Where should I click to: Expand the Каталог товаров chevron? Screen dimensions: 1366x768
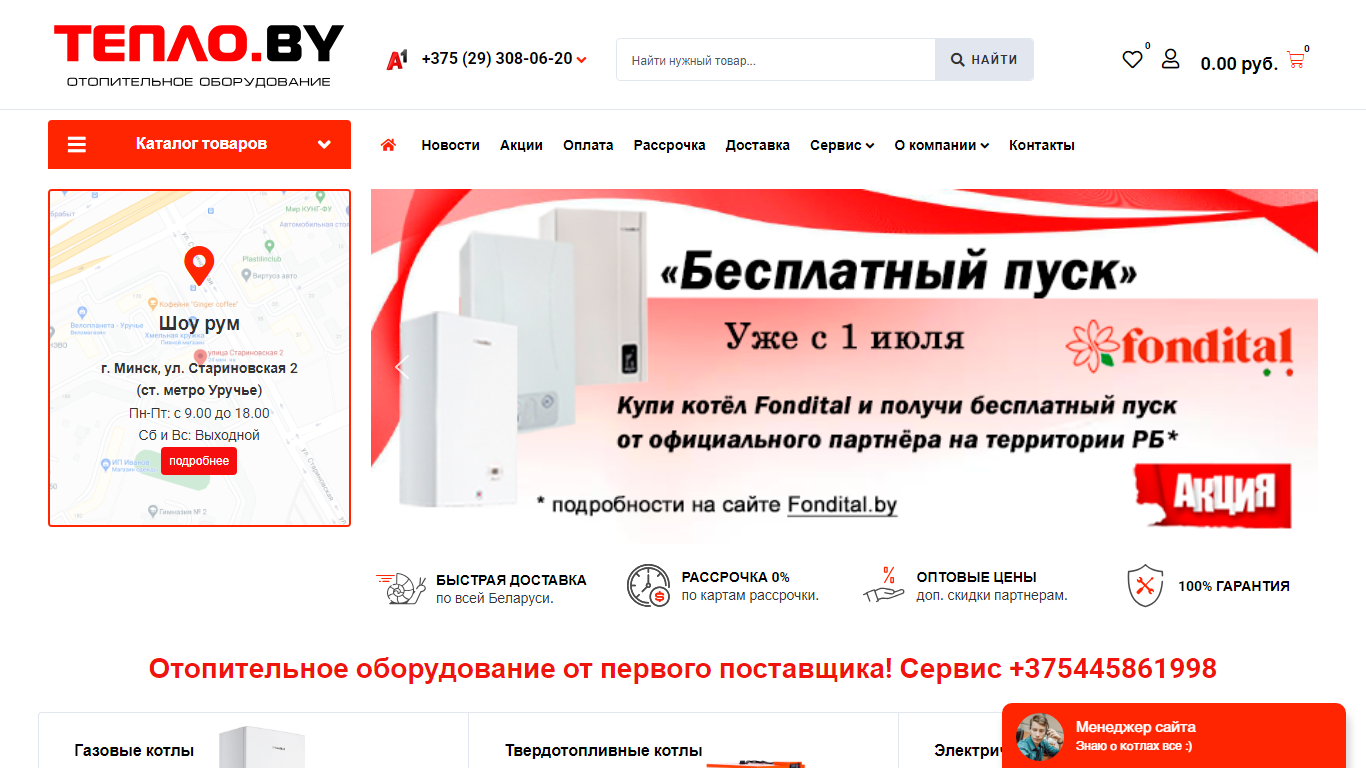[x=324, y=144]
